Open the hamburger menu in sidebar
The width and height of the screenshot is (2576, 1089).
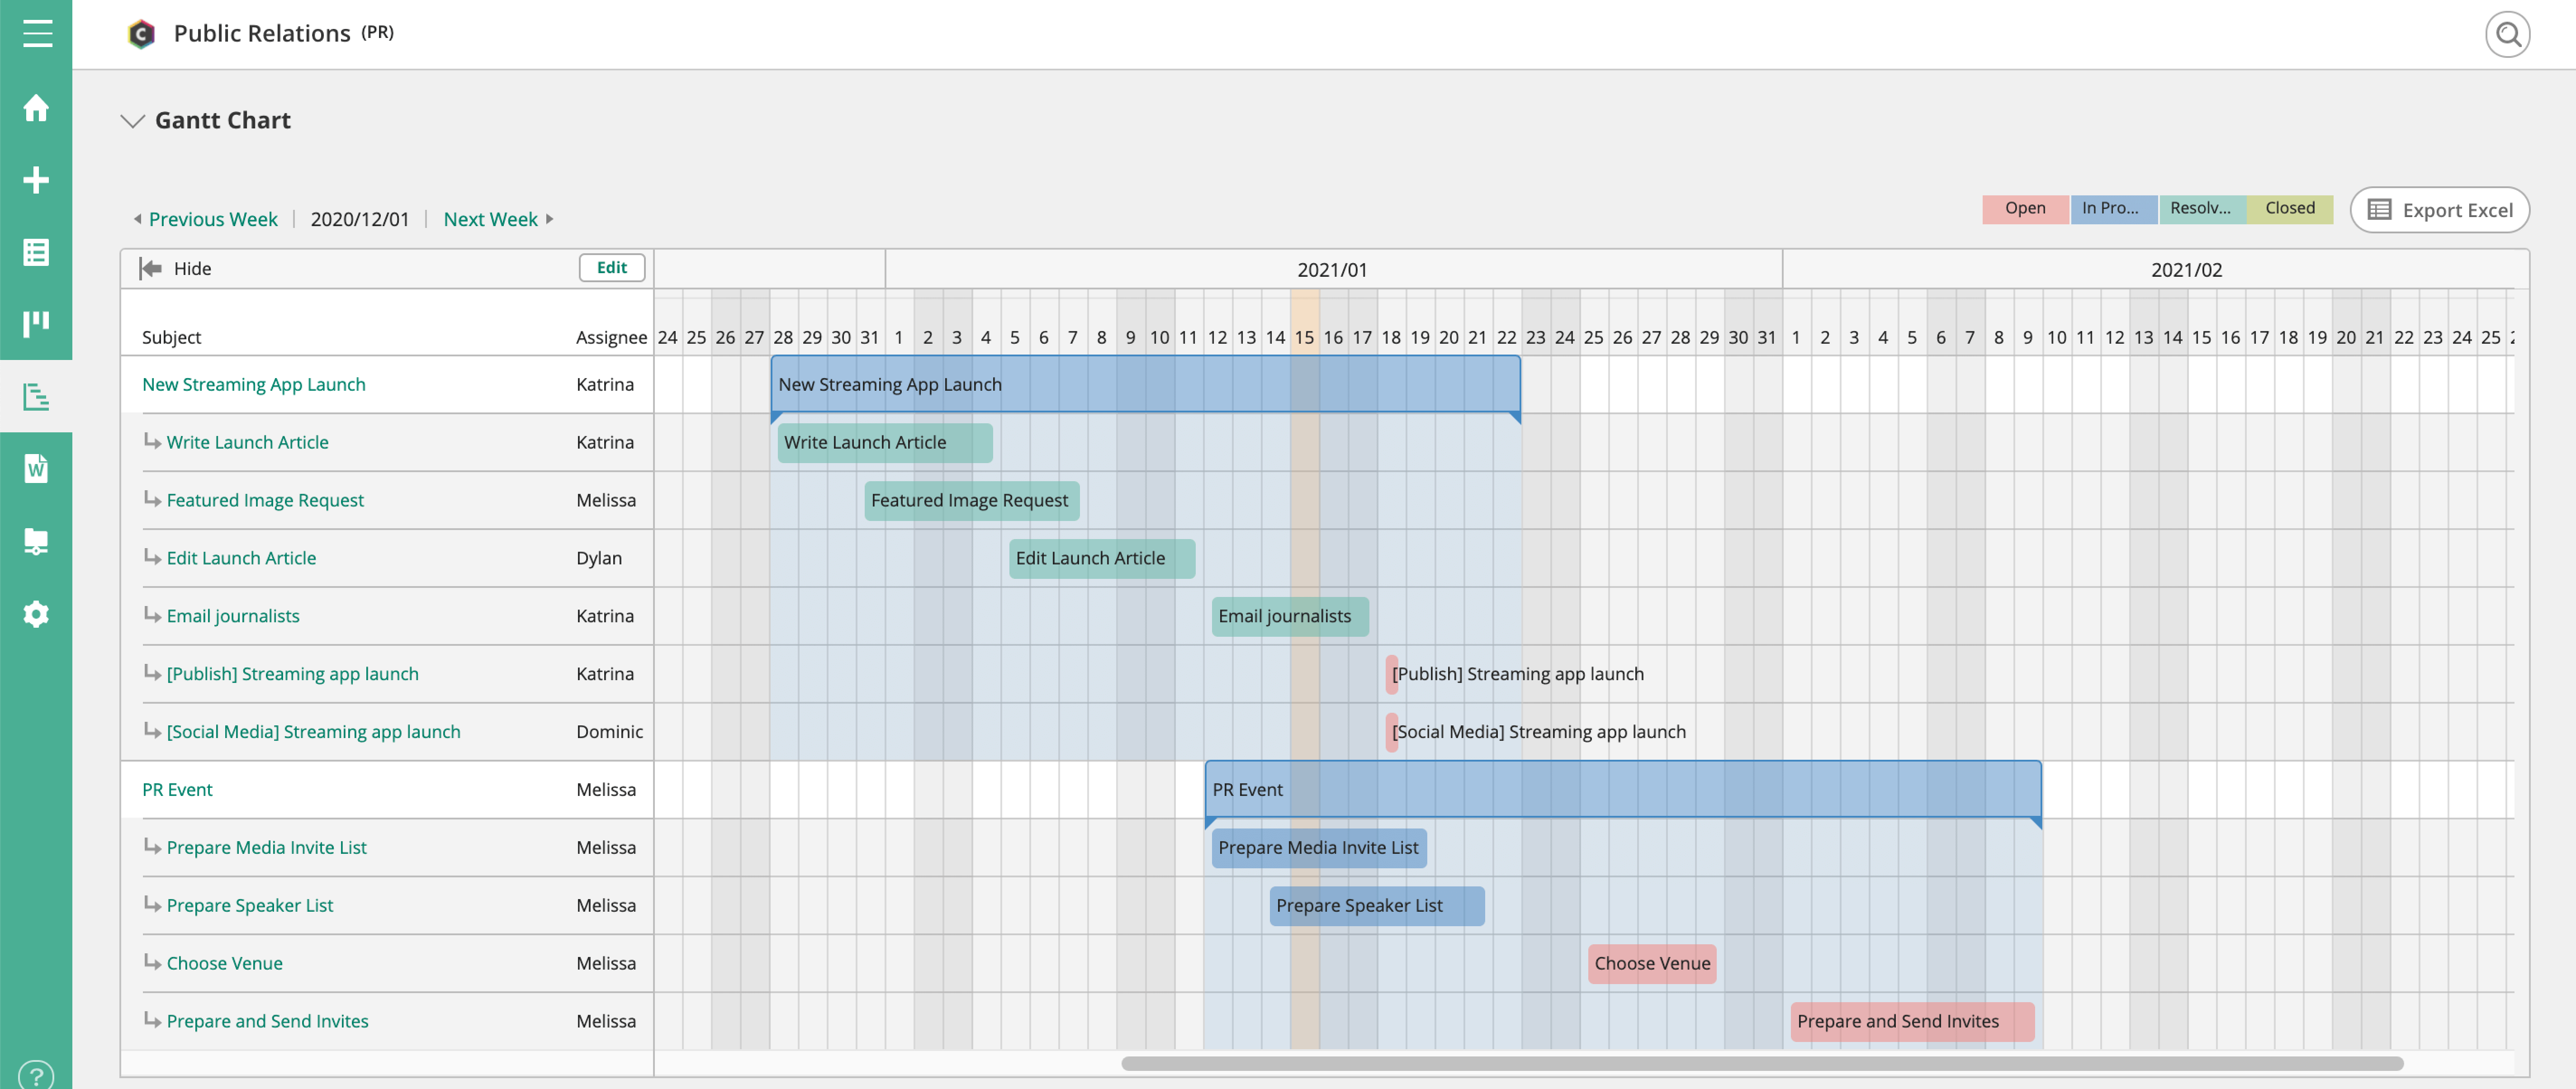click(x=37, y=33)
